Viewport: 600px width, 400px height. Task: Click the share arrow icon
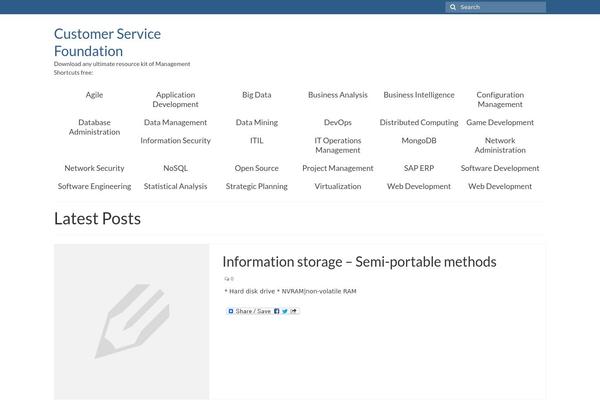[x=293, y=311]
